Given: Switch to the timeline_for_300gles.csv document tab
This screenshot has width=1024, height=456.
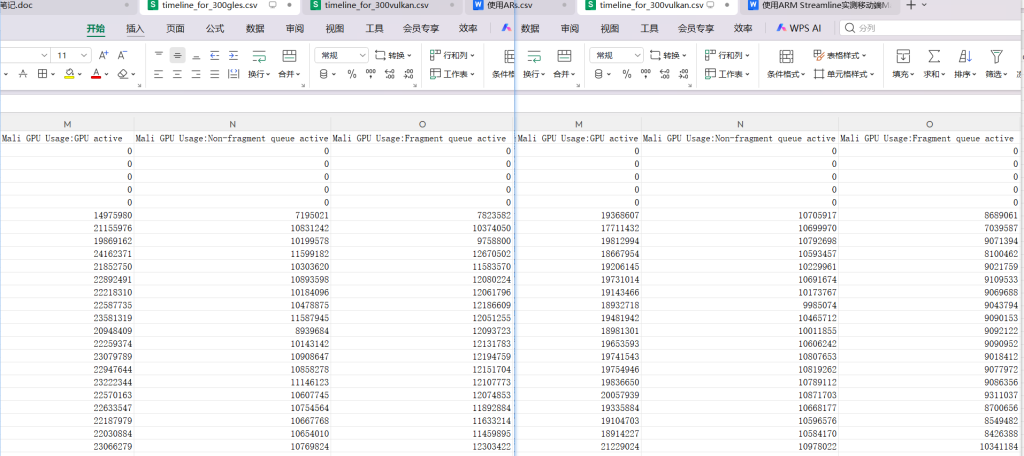Looking at the screenshot, I should point(207,6).
